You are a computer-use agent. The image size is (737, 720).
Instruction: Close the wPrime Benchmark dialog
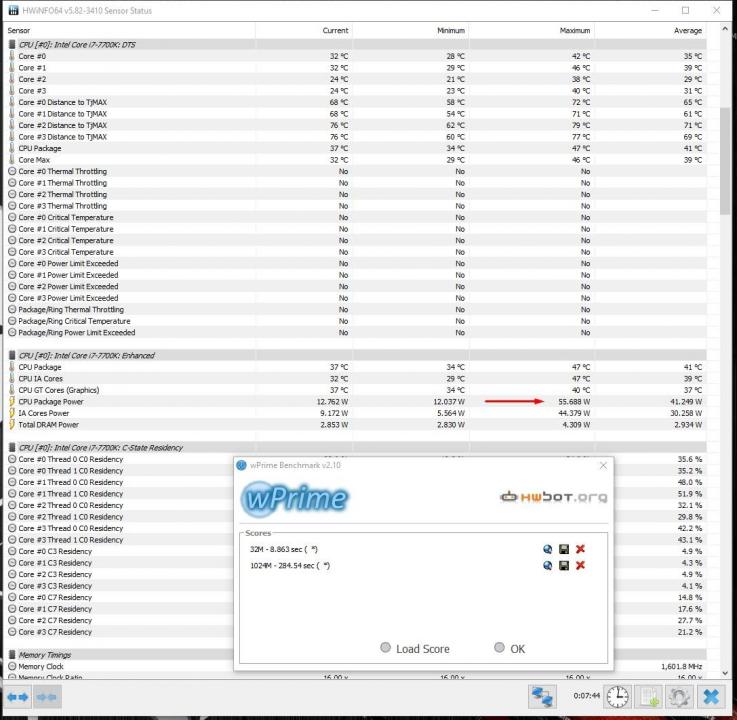pos(604,465)
